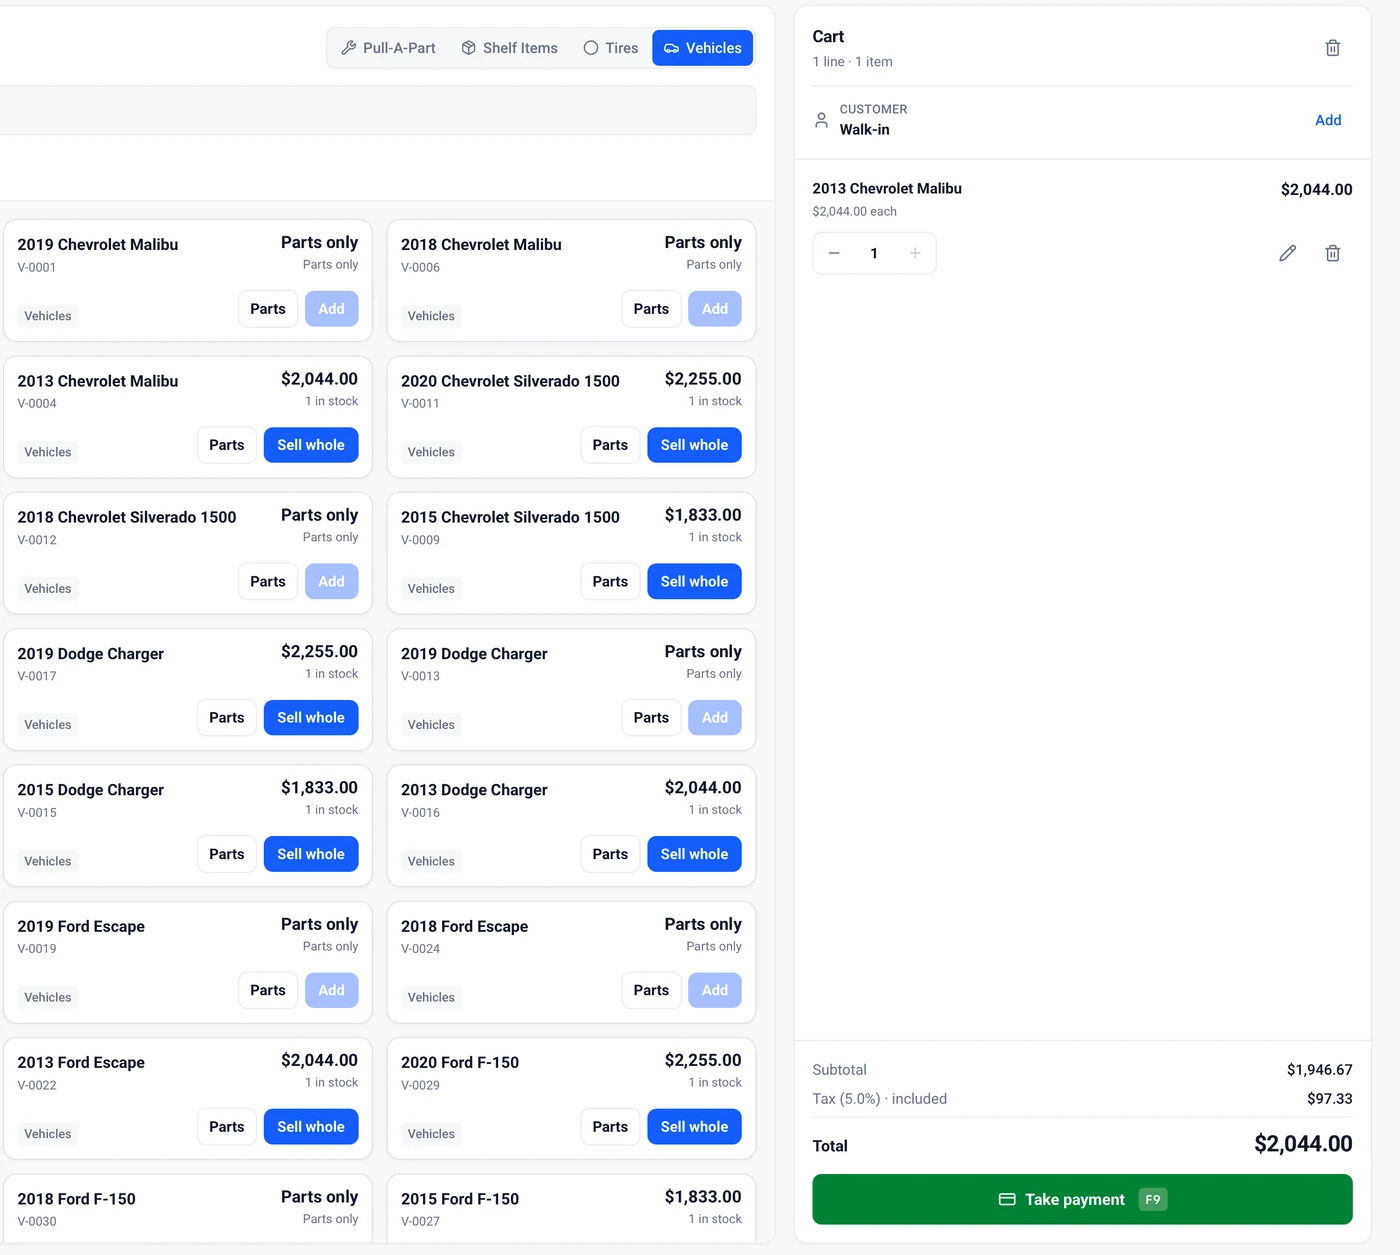Sell whole 2013 Dodge Charger V-0016
The height and width of the screenshot is (1255, 1400).
(694, 854)
